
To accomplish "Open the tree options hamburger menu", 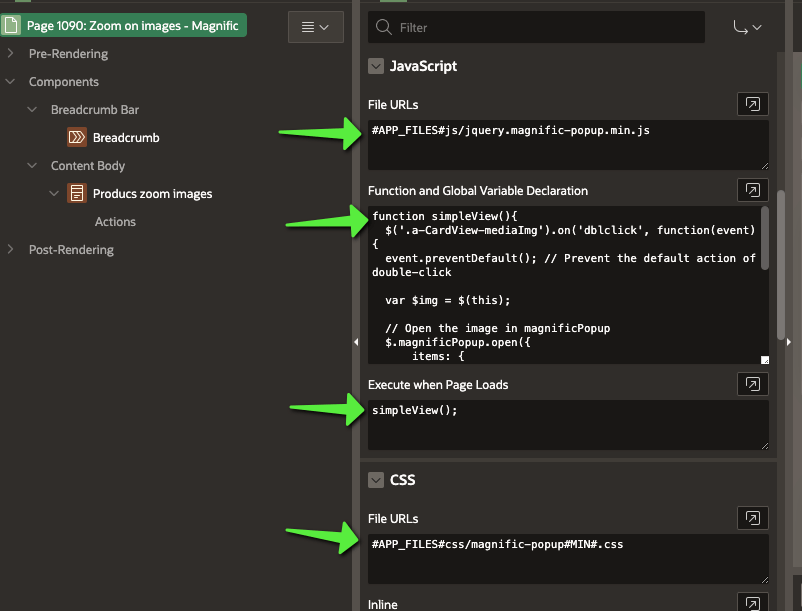I will pyautogui.click(x=315, y=27).
